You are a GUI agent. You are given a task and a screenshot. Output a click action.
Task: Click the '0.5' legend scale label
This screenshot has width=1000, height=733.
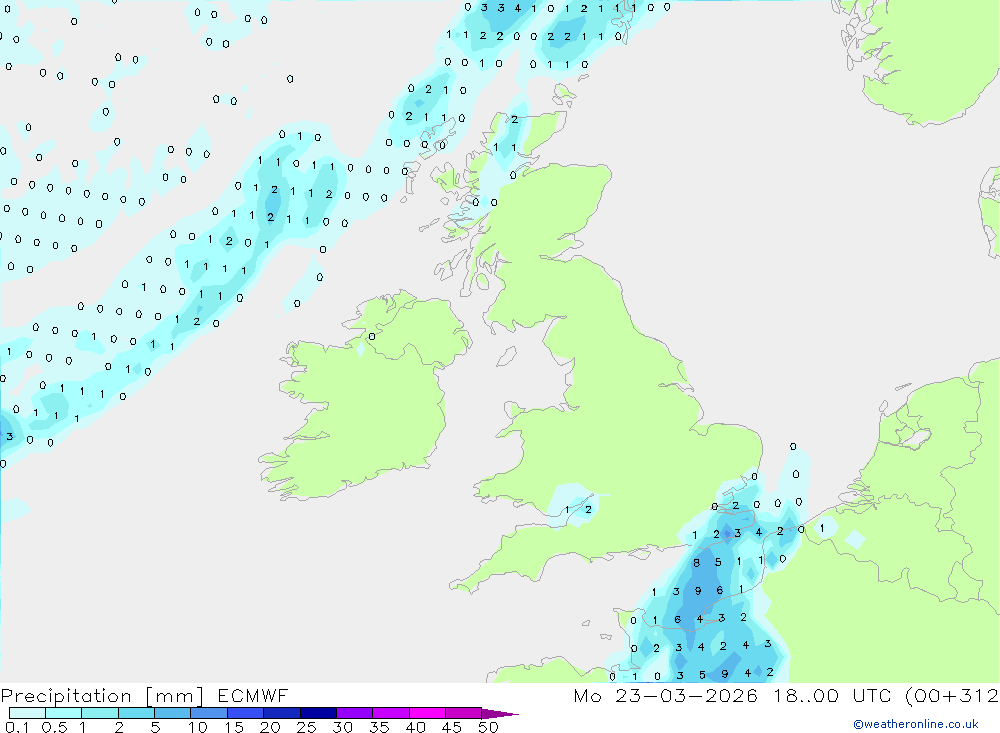[x=54, y=727]
